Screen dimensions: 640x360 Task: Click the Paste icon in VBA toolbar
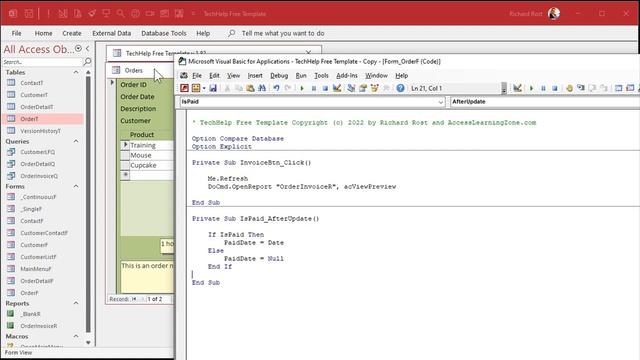250,88
